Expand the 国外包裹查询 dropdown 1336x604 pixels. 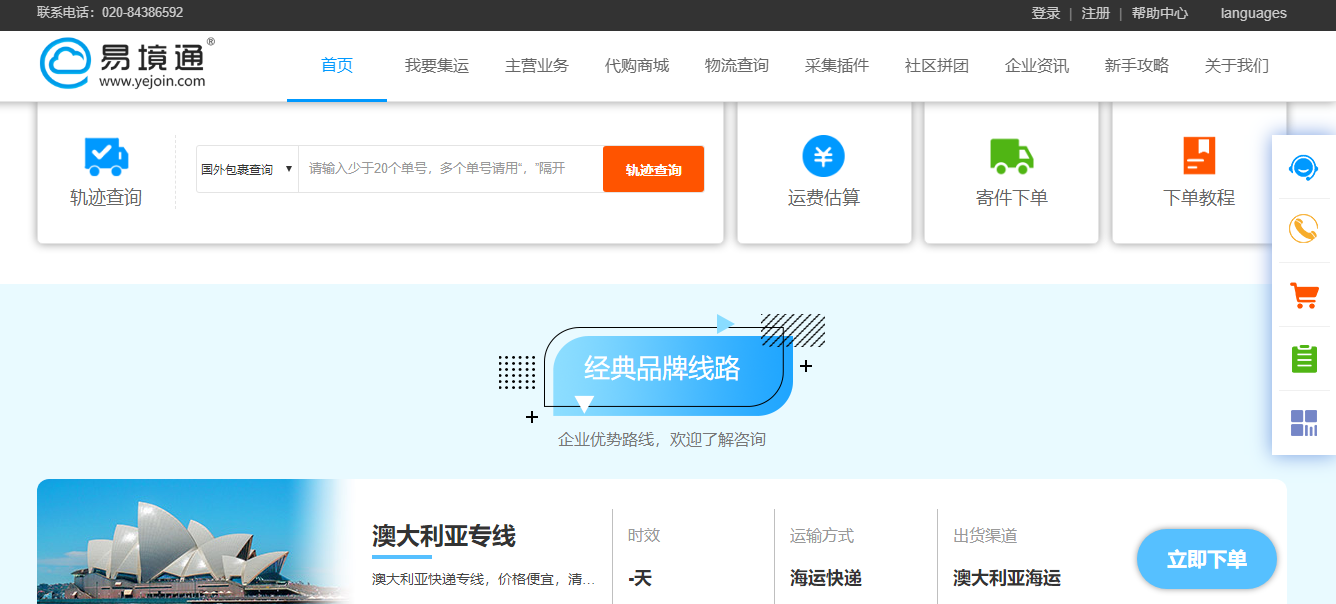247,169
